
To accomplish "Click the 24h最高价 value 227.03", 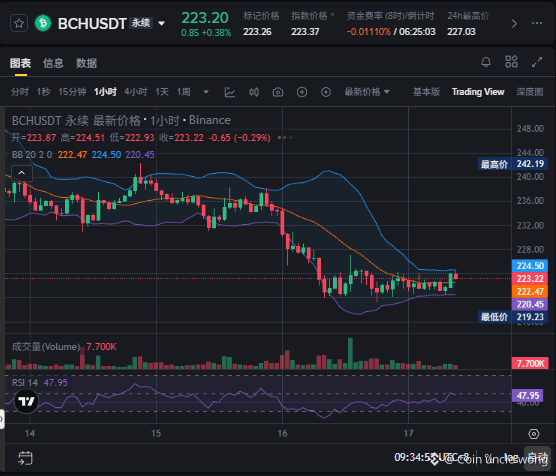I will pyautogui.click(x=461, y=32).
